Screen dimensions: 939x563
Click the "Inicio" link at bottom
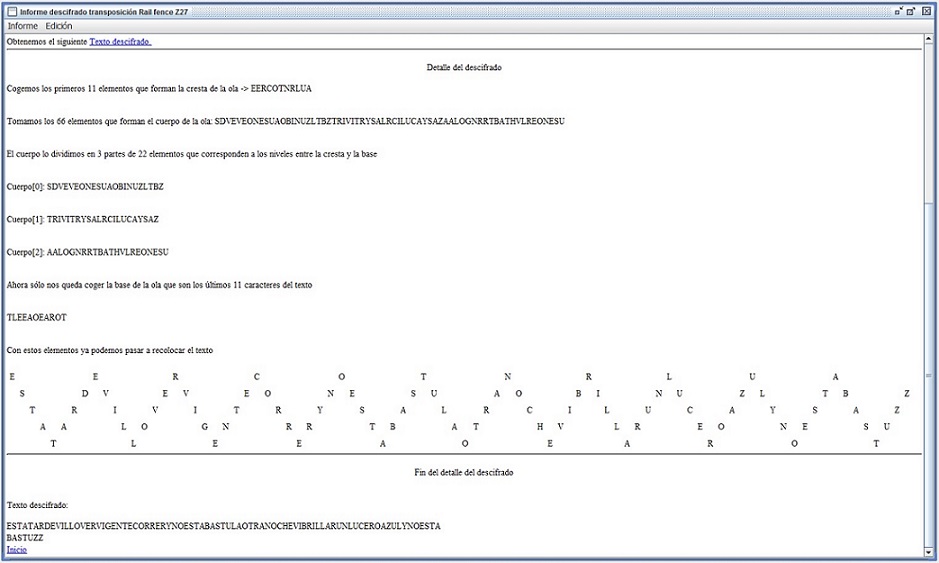[x=17, y=549]
